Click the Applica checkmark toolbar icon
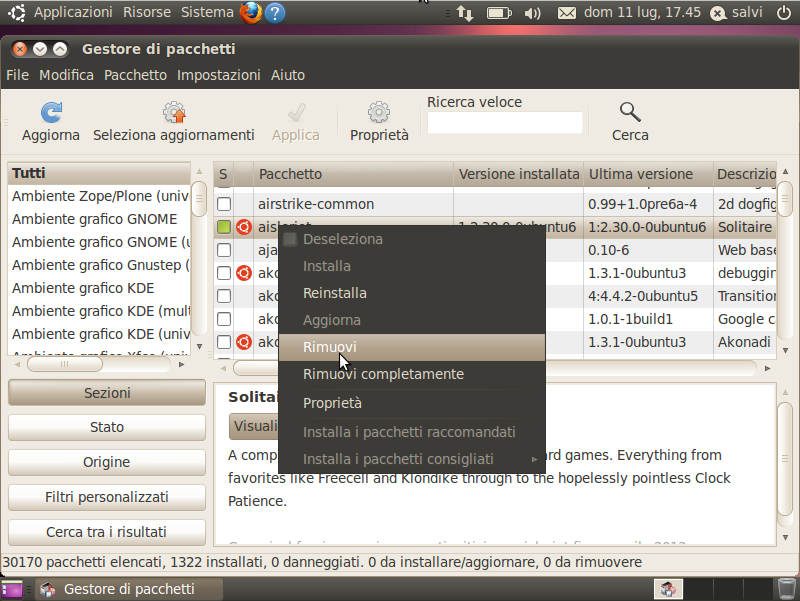 (x=296, y=113)
